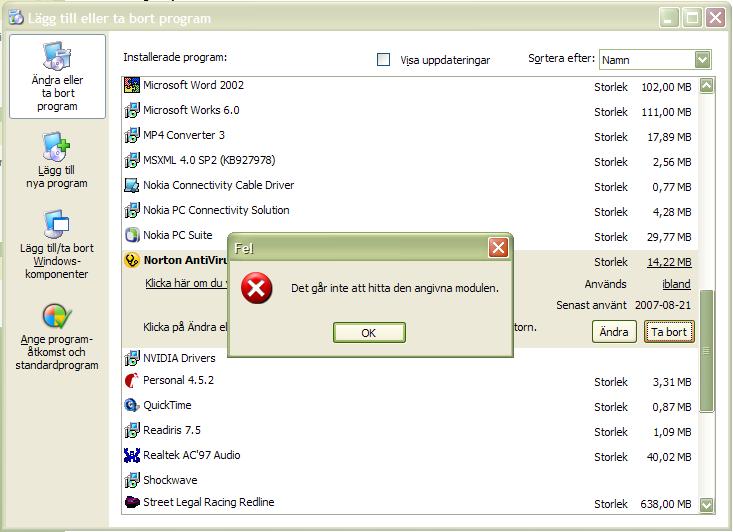Click the Shockwave icon
The height and width of the screenshot is (532, 733).
point(132,480)
